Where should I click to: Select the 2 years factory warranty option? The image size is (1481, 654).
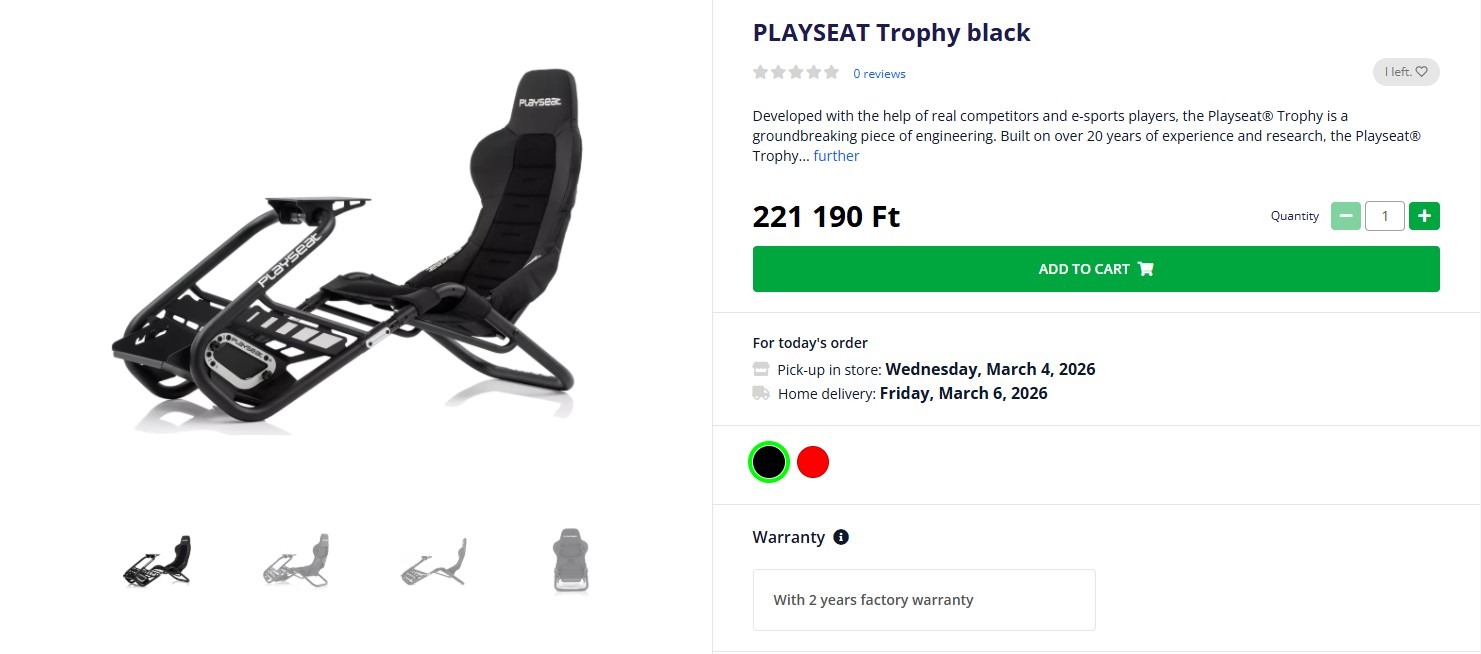923,600
